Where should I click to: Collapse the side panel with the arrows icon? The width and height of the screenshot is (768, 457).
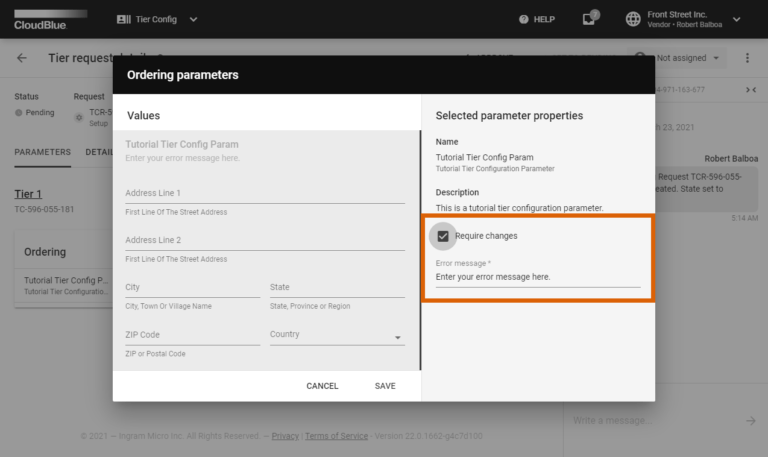pos(751,90)
